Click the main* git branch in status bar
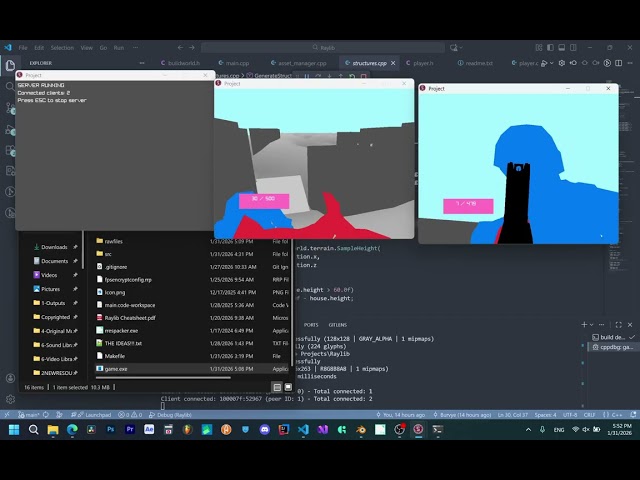The height and width of the screenshot is (480, 640). point(29,415)
